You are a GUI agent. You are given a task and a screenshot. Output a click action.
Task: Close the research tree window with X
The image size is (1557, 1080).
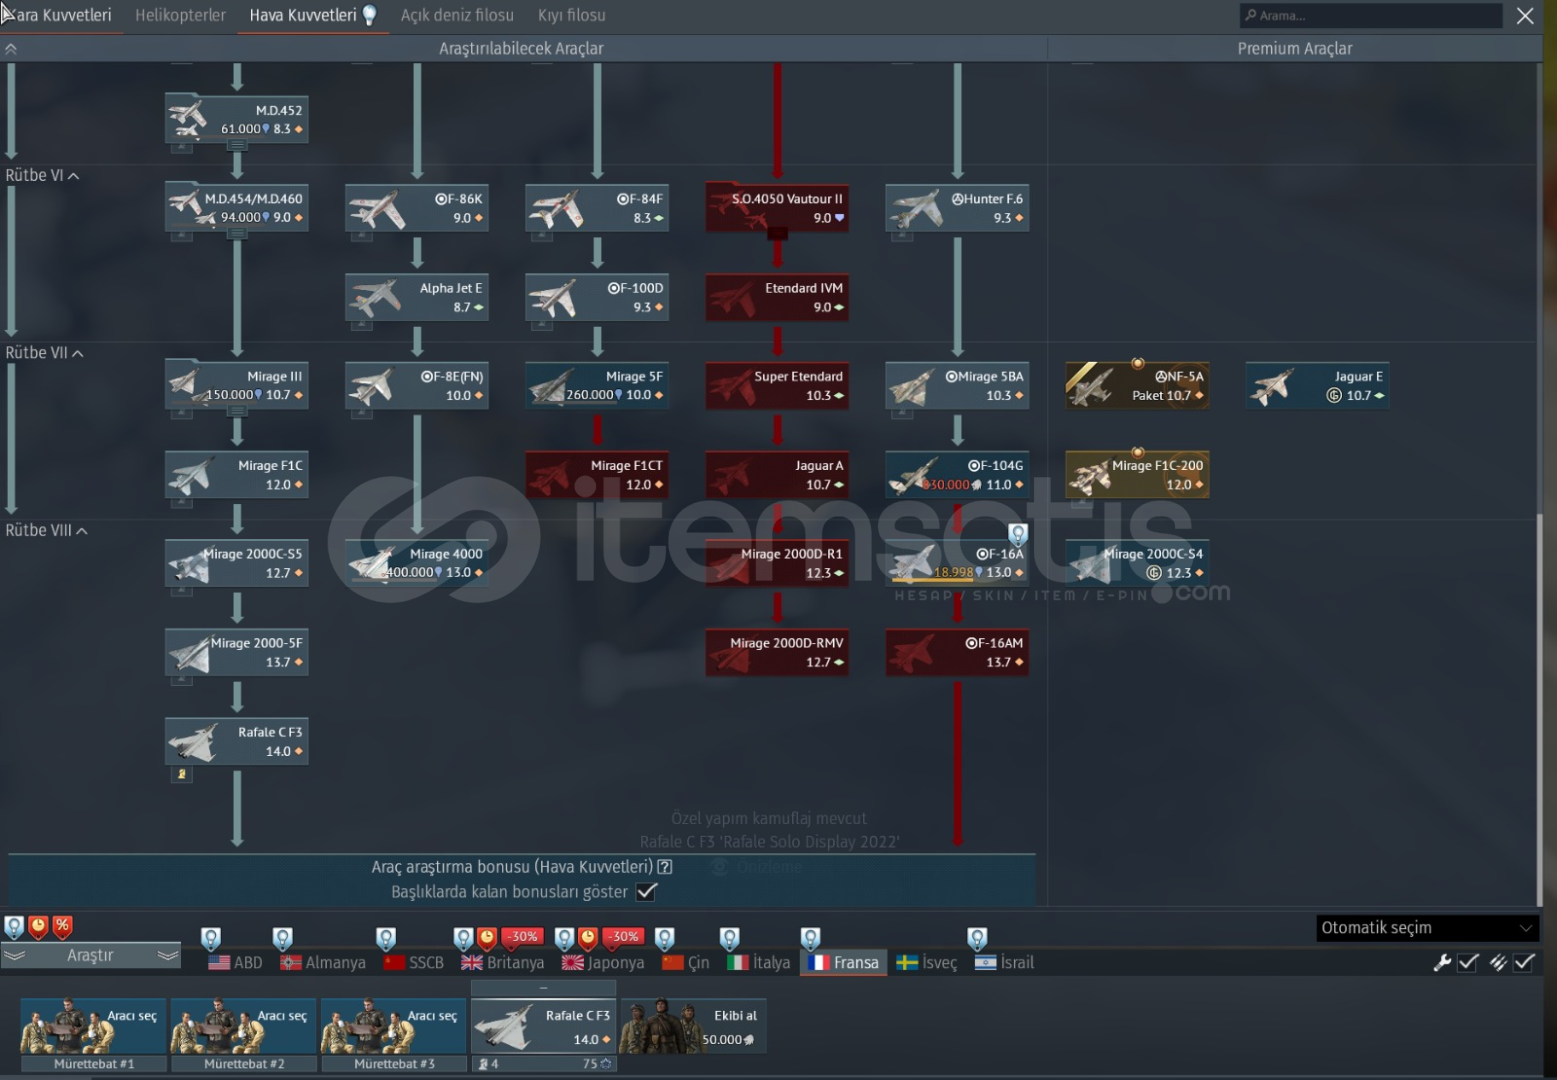pos(1525,16)
